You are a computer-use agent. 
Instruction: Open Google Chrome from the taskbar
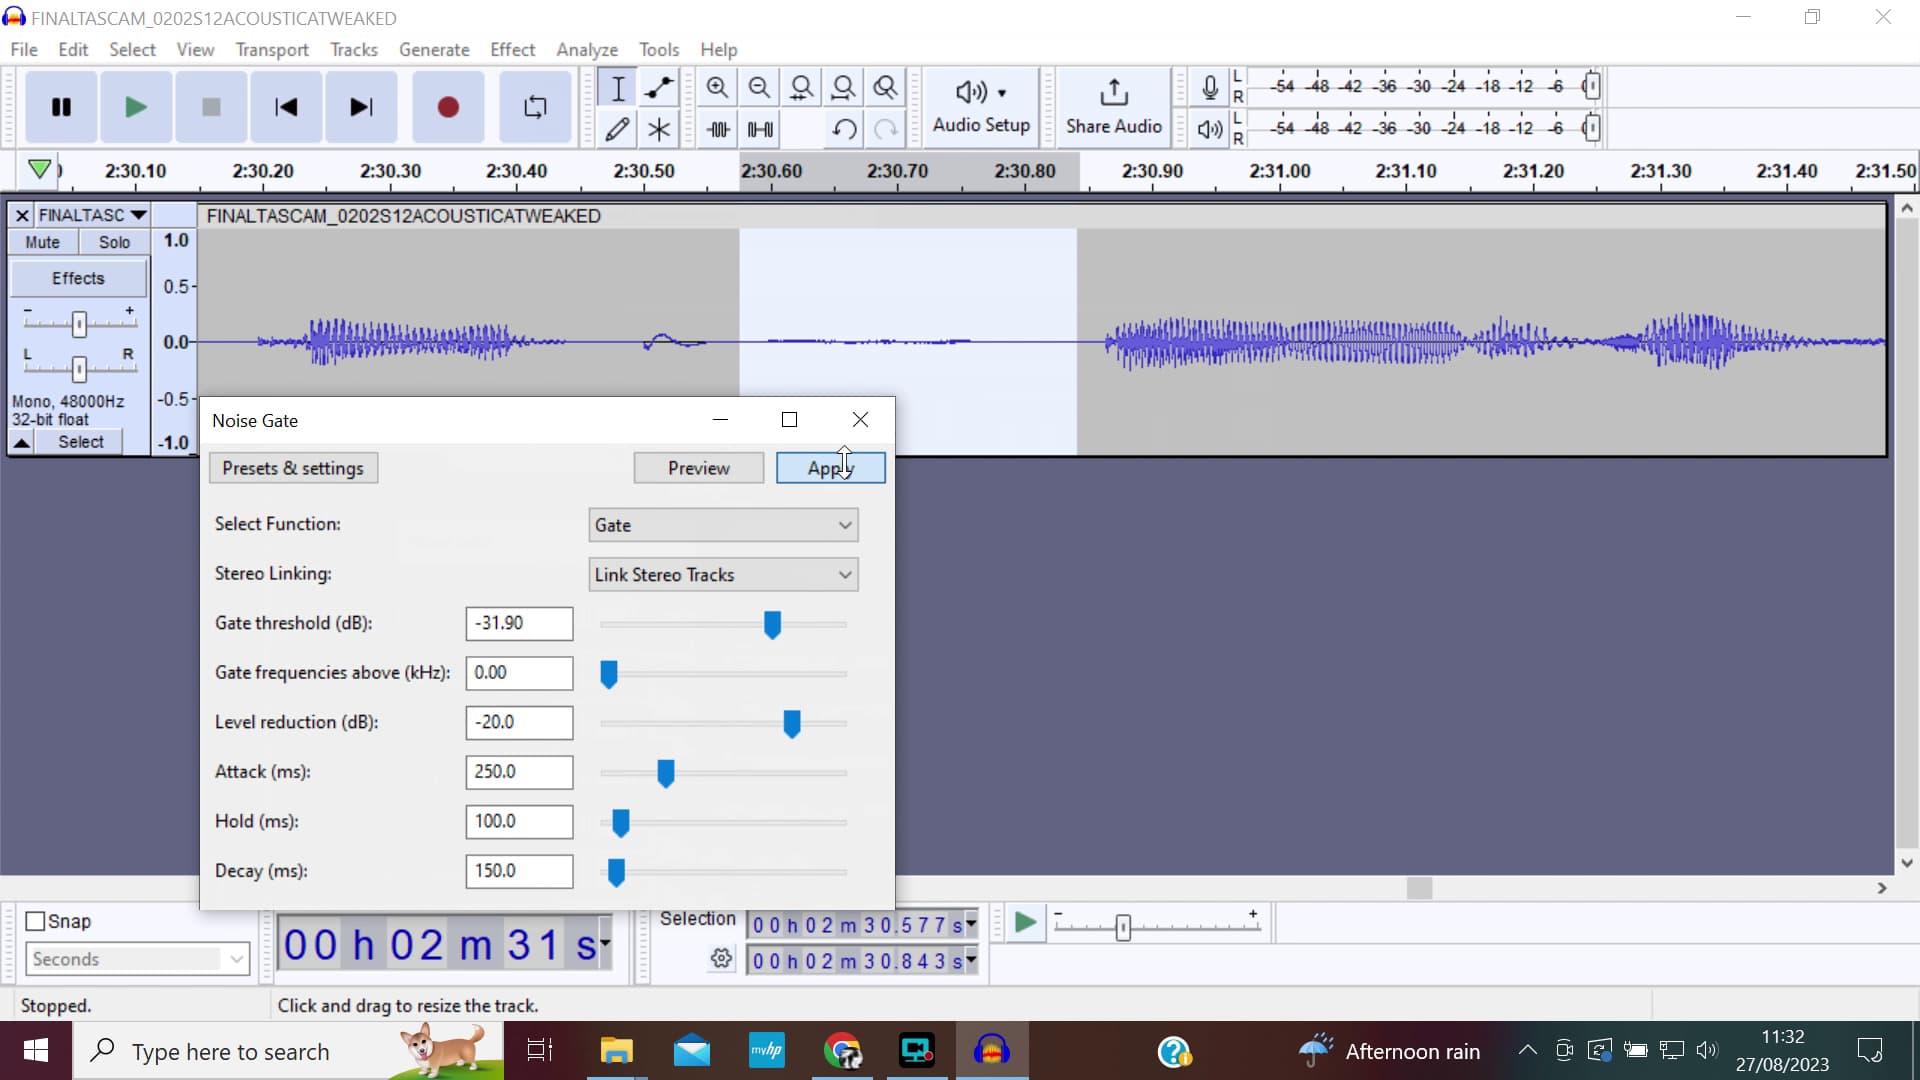(843, 1051)
